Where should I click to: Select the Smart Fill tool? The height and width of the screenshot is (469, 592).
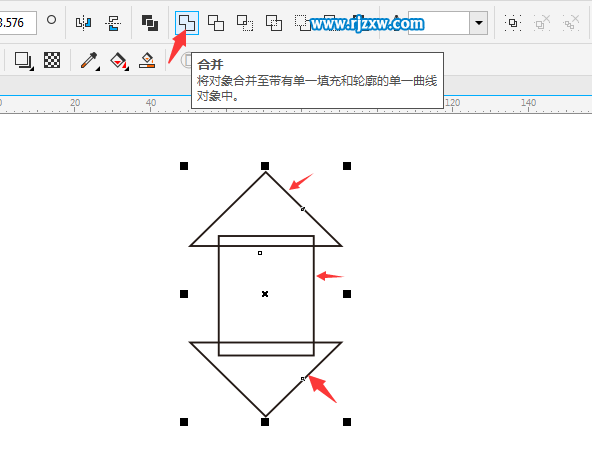click(x=147, y=60)
